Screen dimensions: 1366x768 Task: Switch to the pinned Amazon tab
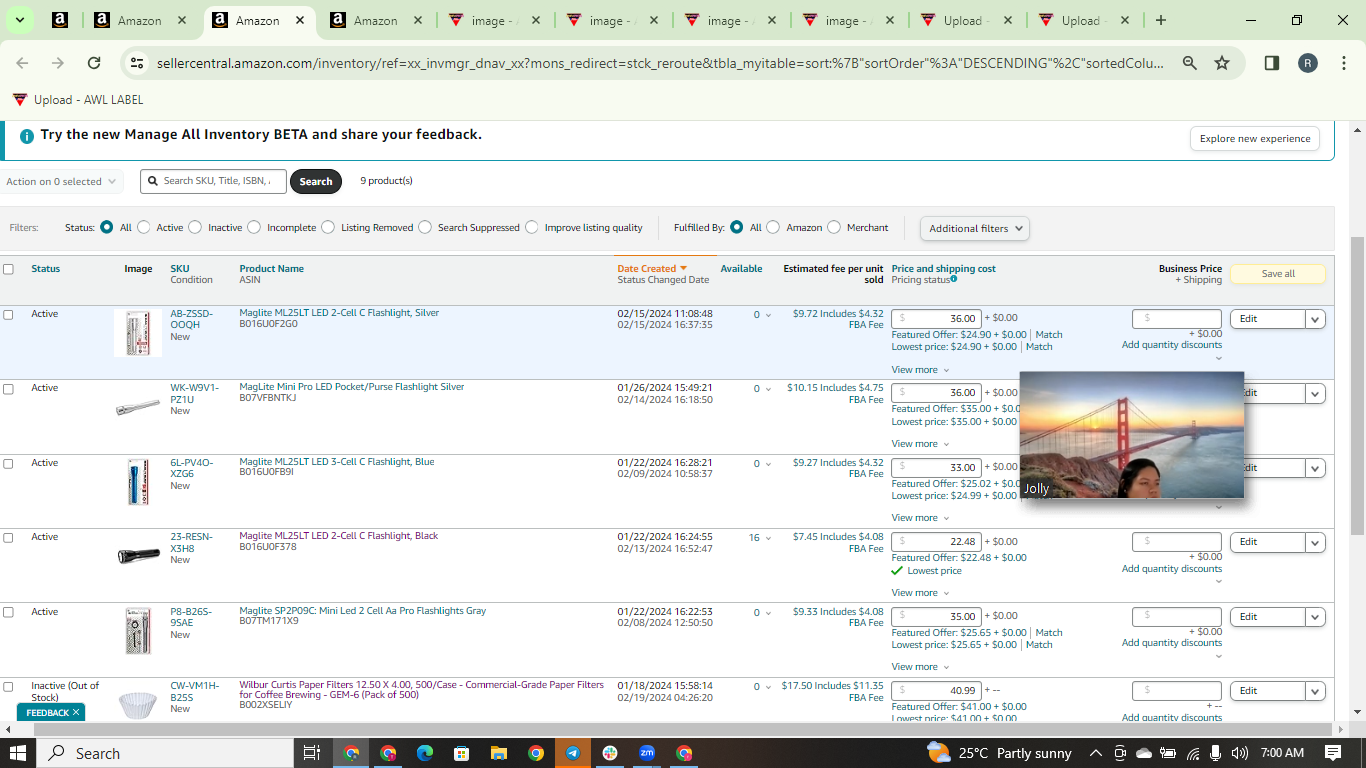(x=60, y=20)
